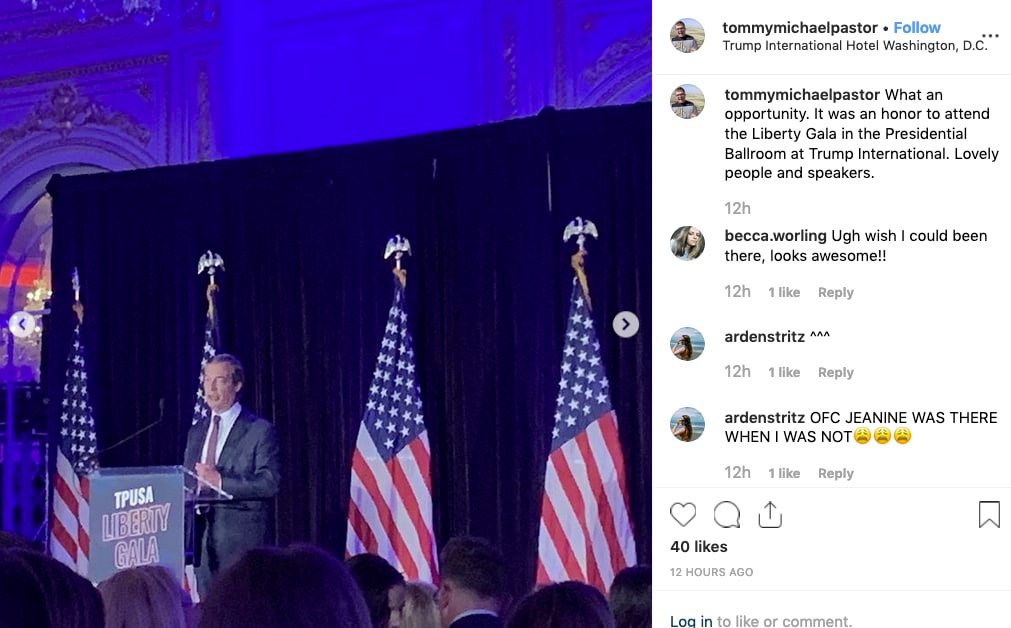Image resolution: width=1011 pixels, height=628 pixels.
Task: Open becca.worling profile picture
Action: pyautogui.click(x=687, y=243)
